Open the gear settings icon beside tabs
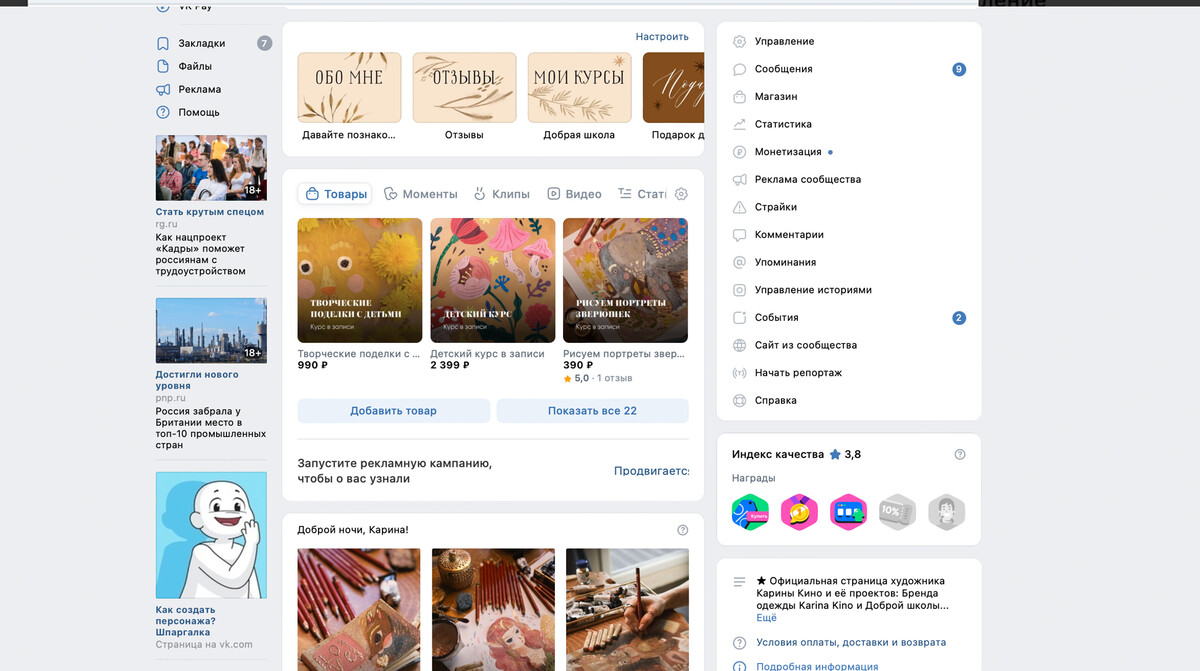The width and height of the screenshot is (1200, 671). [681, 194]
